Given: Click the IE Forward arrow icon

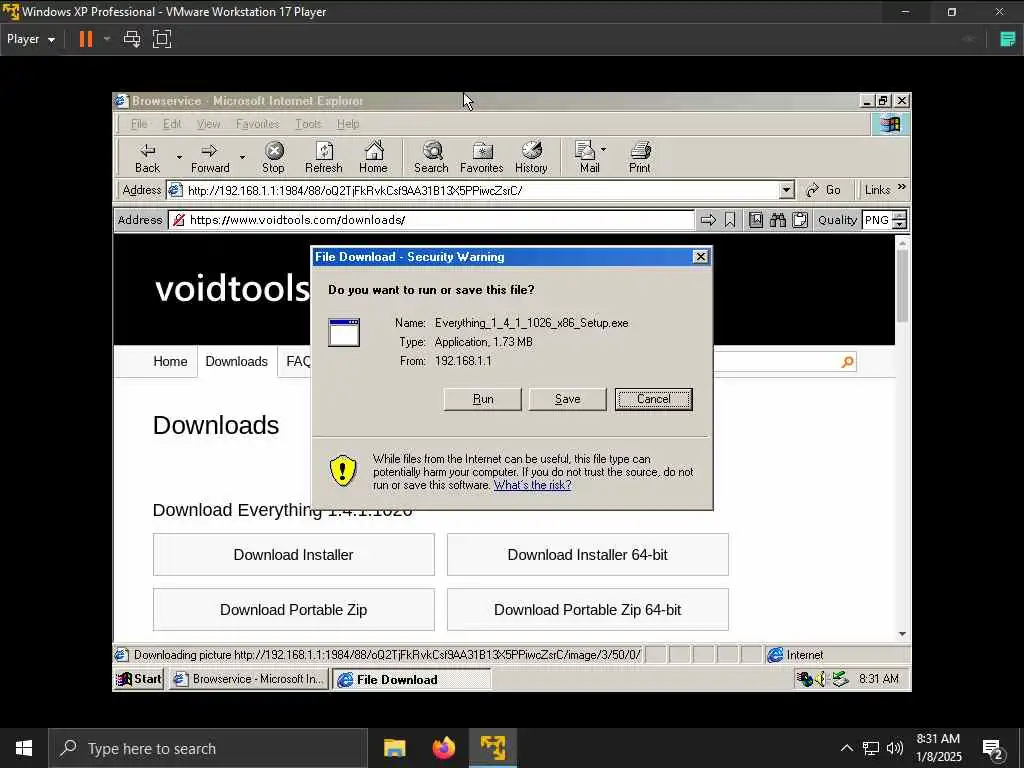Looking at the screenshot, I should (x=209, y=150).
